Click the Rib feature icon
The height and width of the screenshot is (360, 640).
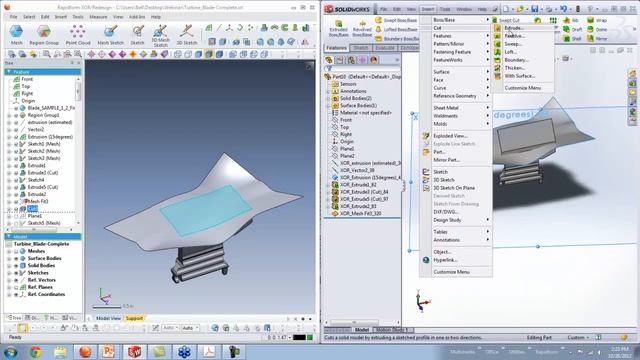[571, 20]
